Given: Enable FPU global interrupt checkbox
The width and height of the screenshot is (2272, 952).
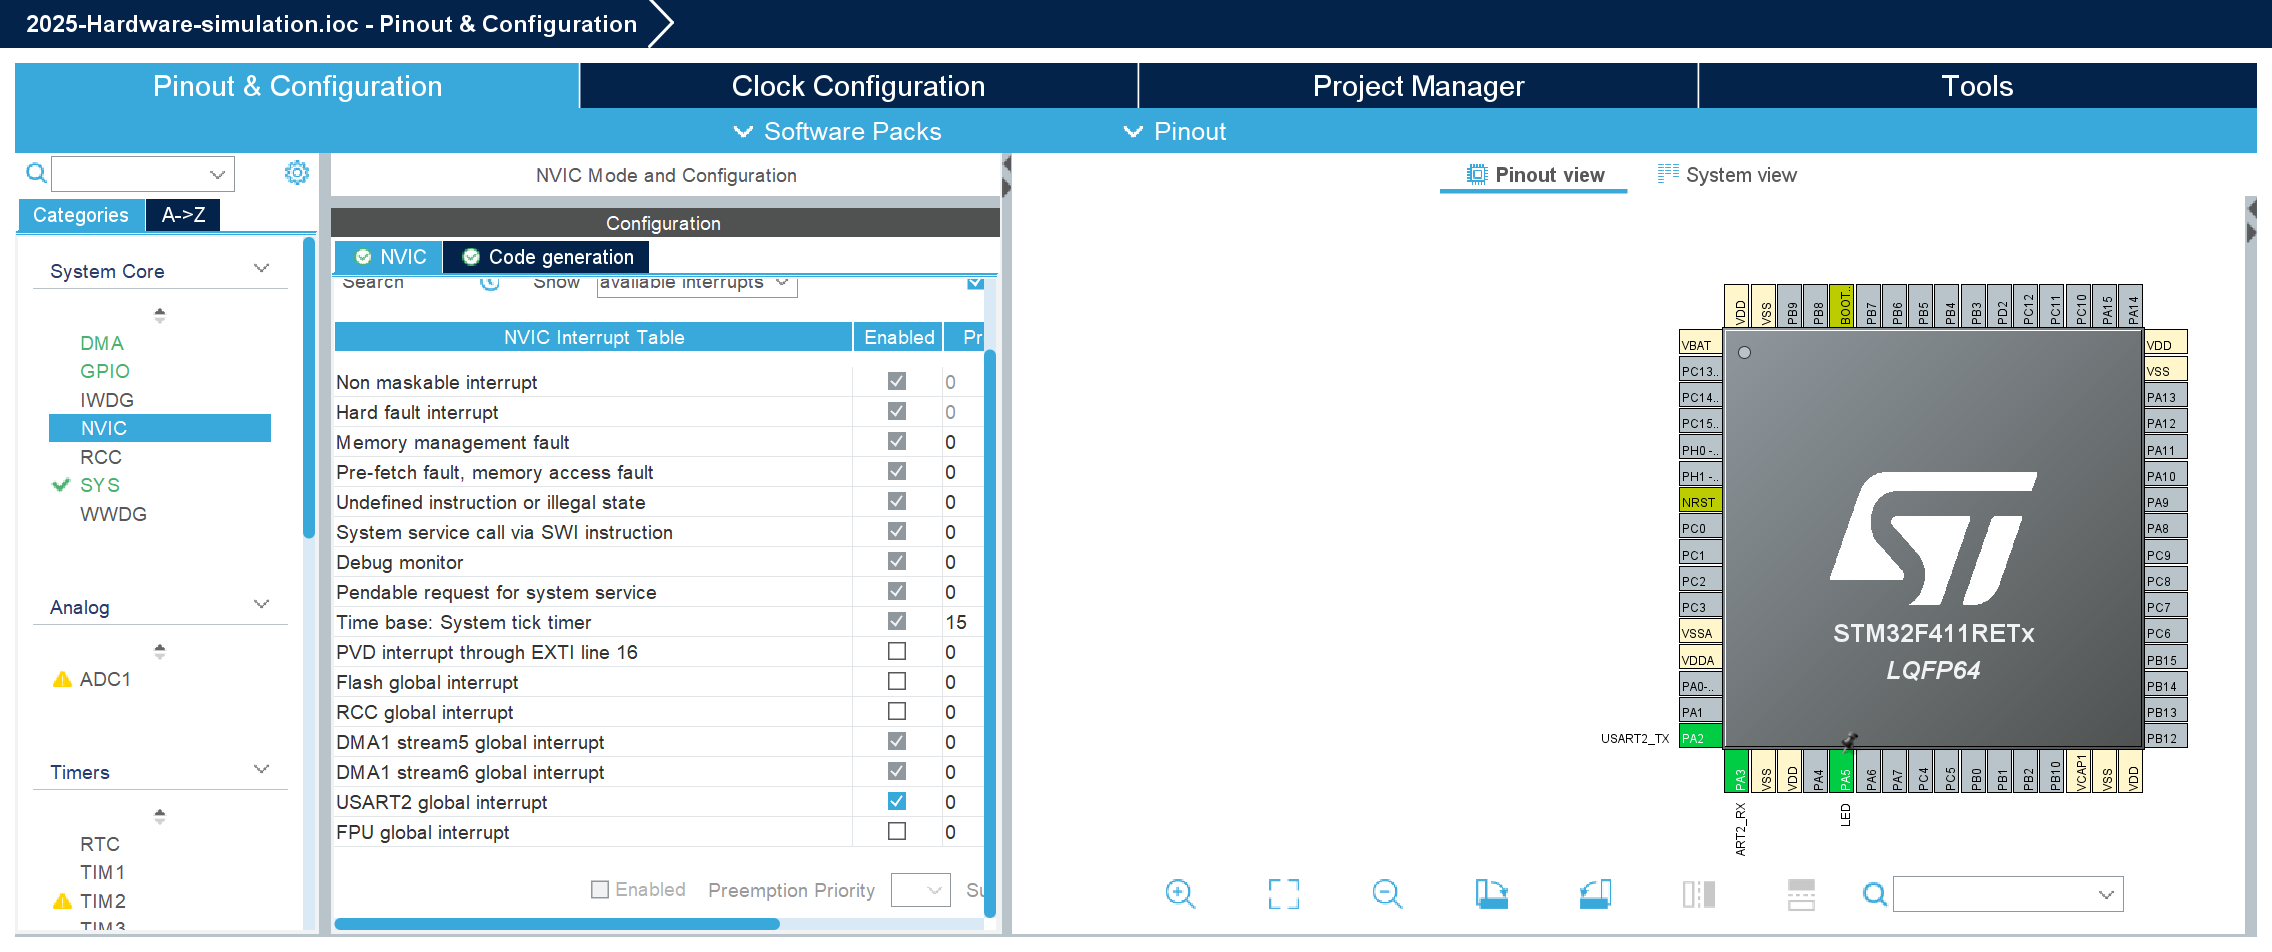Looking at the screenshot, I should pyautogui.click(x=897, y=831).
